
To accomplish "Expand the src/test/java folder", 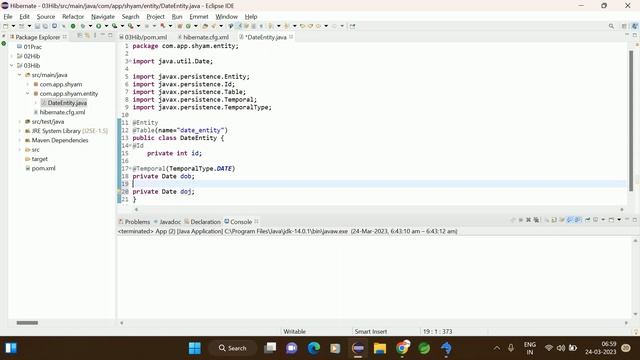I will [20, 122].
